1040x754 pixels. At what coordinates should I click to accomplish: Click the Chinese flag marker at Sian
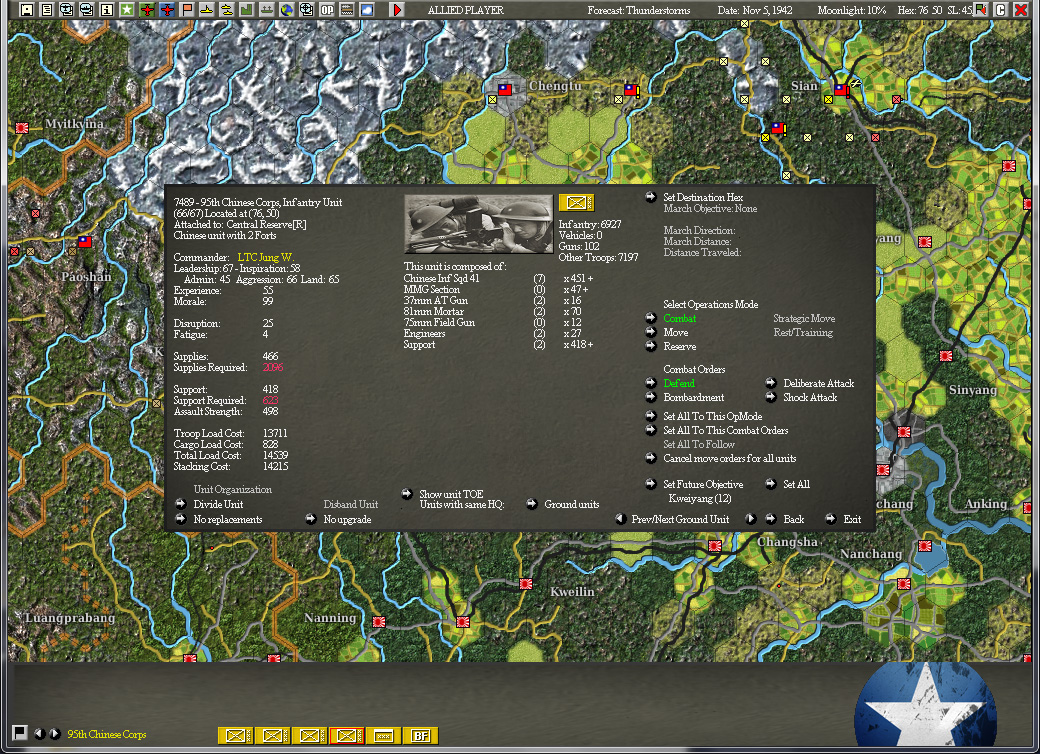(841, 90)
